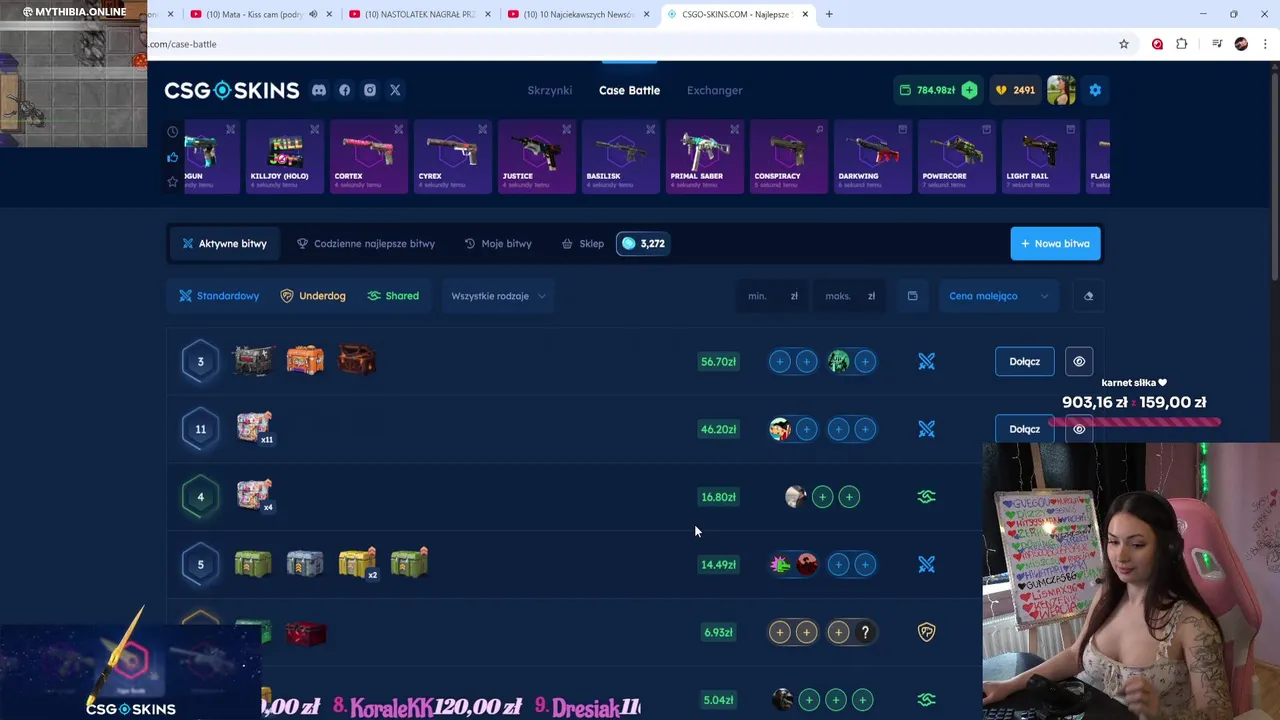Watch the 56.70zł battle via eye icon
The width and height of the screenshot is (1280, 720).
[1079, 362]
